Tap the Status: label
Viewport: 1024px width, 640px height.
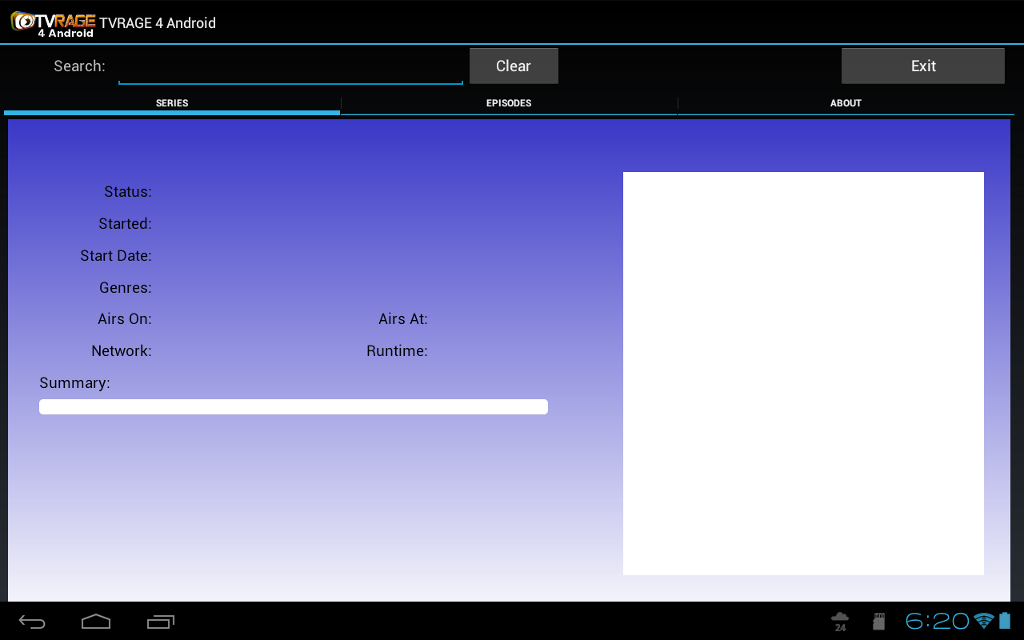pyautogui.click(x=128, y=192)
